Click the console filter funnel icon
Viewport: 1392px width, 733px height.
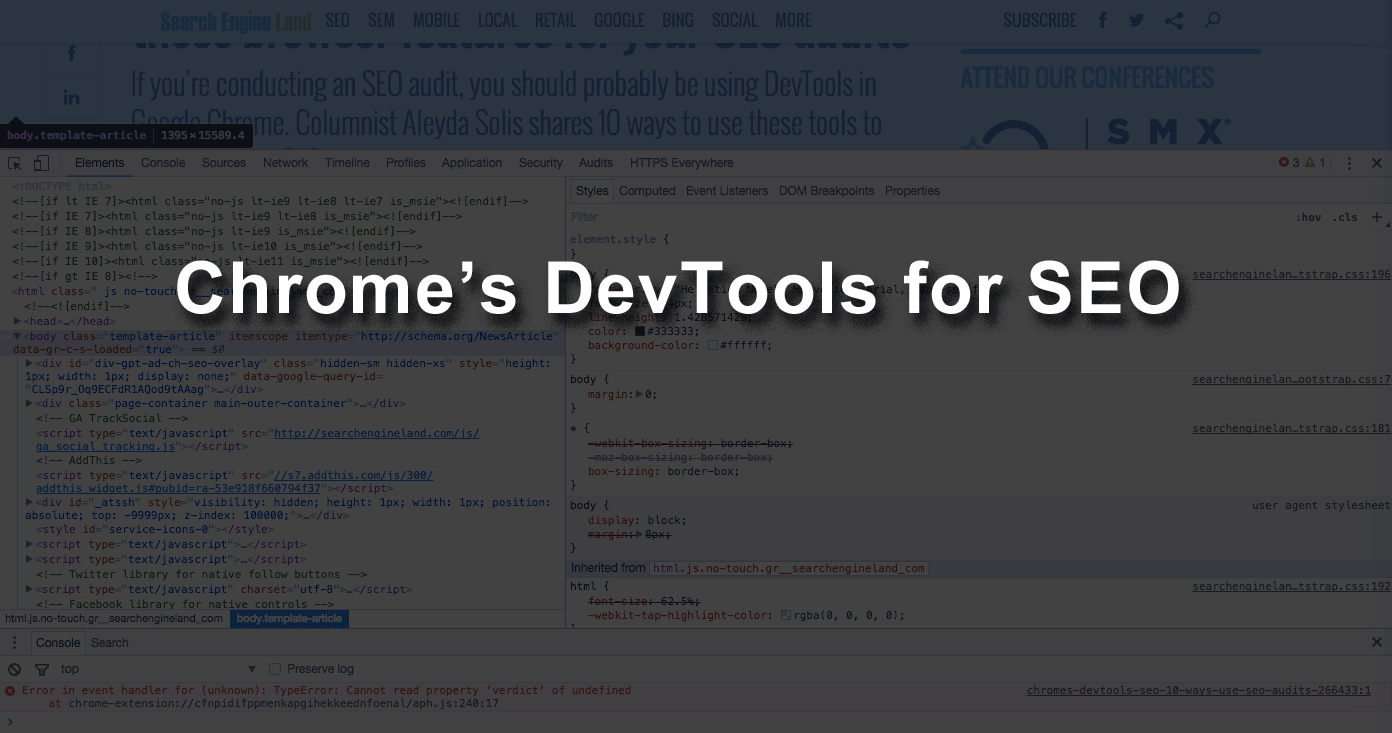(41, 669)
